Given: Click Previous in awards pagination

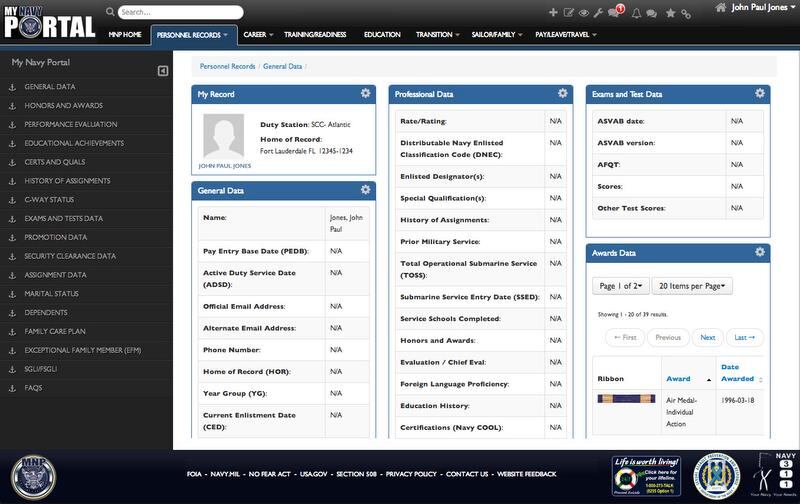Looking at the screenshot, I should click(x=668, y=338).
